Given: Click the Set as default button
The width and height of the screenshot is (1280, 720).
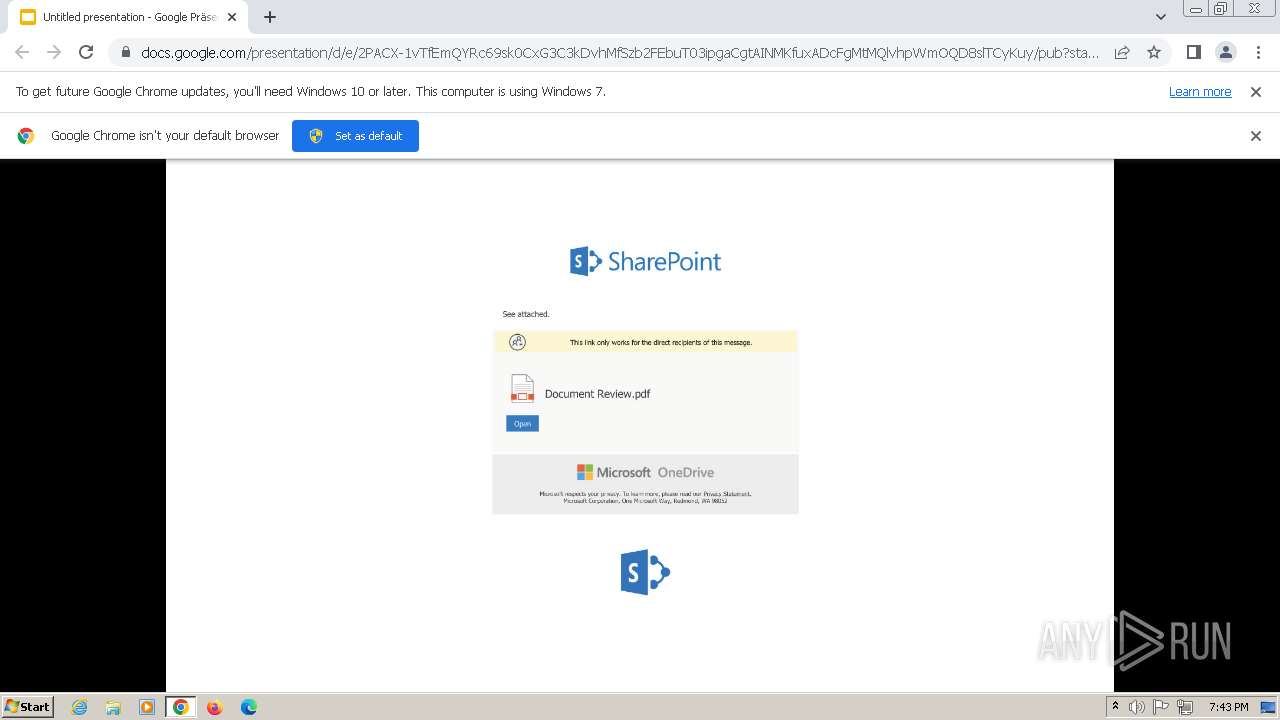Looking at the screenshot, I should (355, 136).
